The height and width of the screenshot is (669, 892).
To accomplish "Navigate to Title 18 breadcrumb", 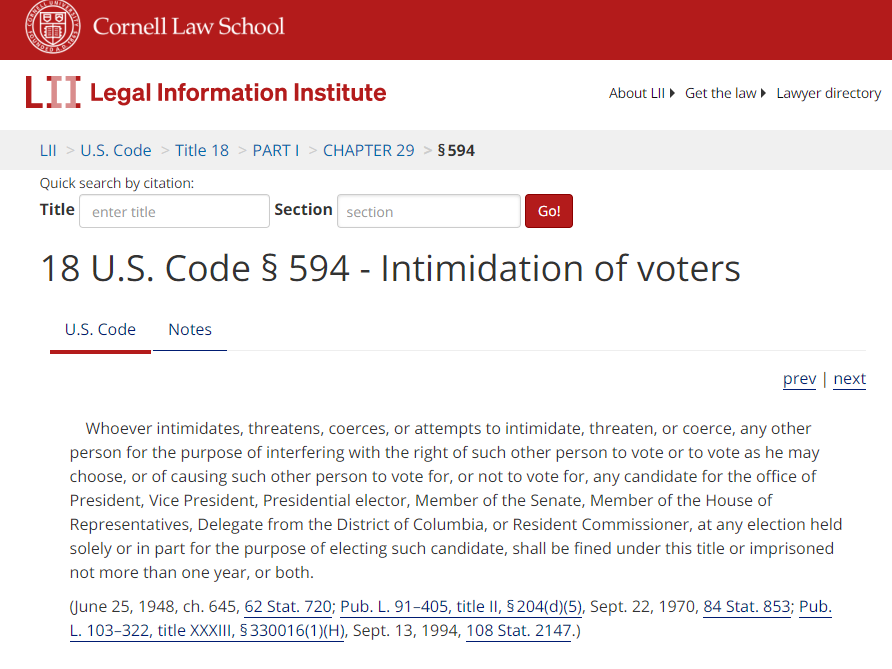I will click(201, 150).
